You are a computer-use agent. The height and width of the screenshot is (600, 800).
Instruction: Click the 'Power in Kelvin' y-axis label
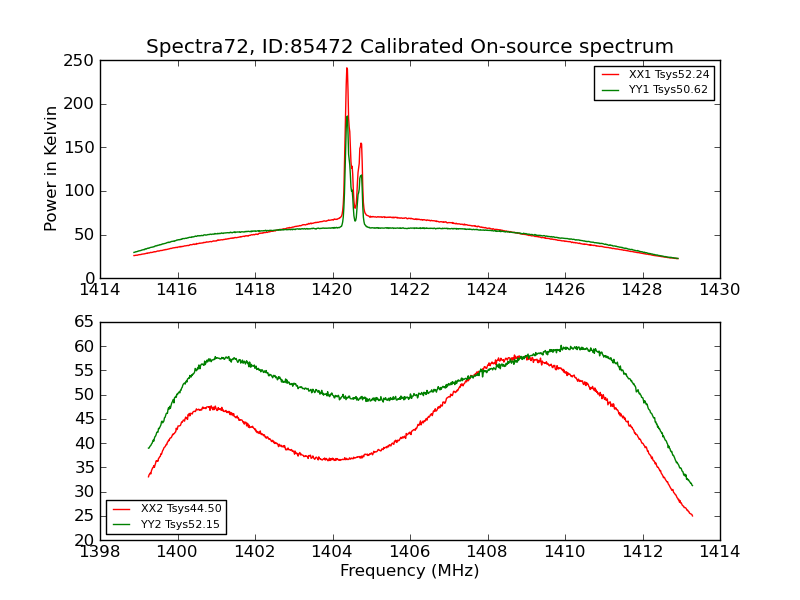click(50, 169)
